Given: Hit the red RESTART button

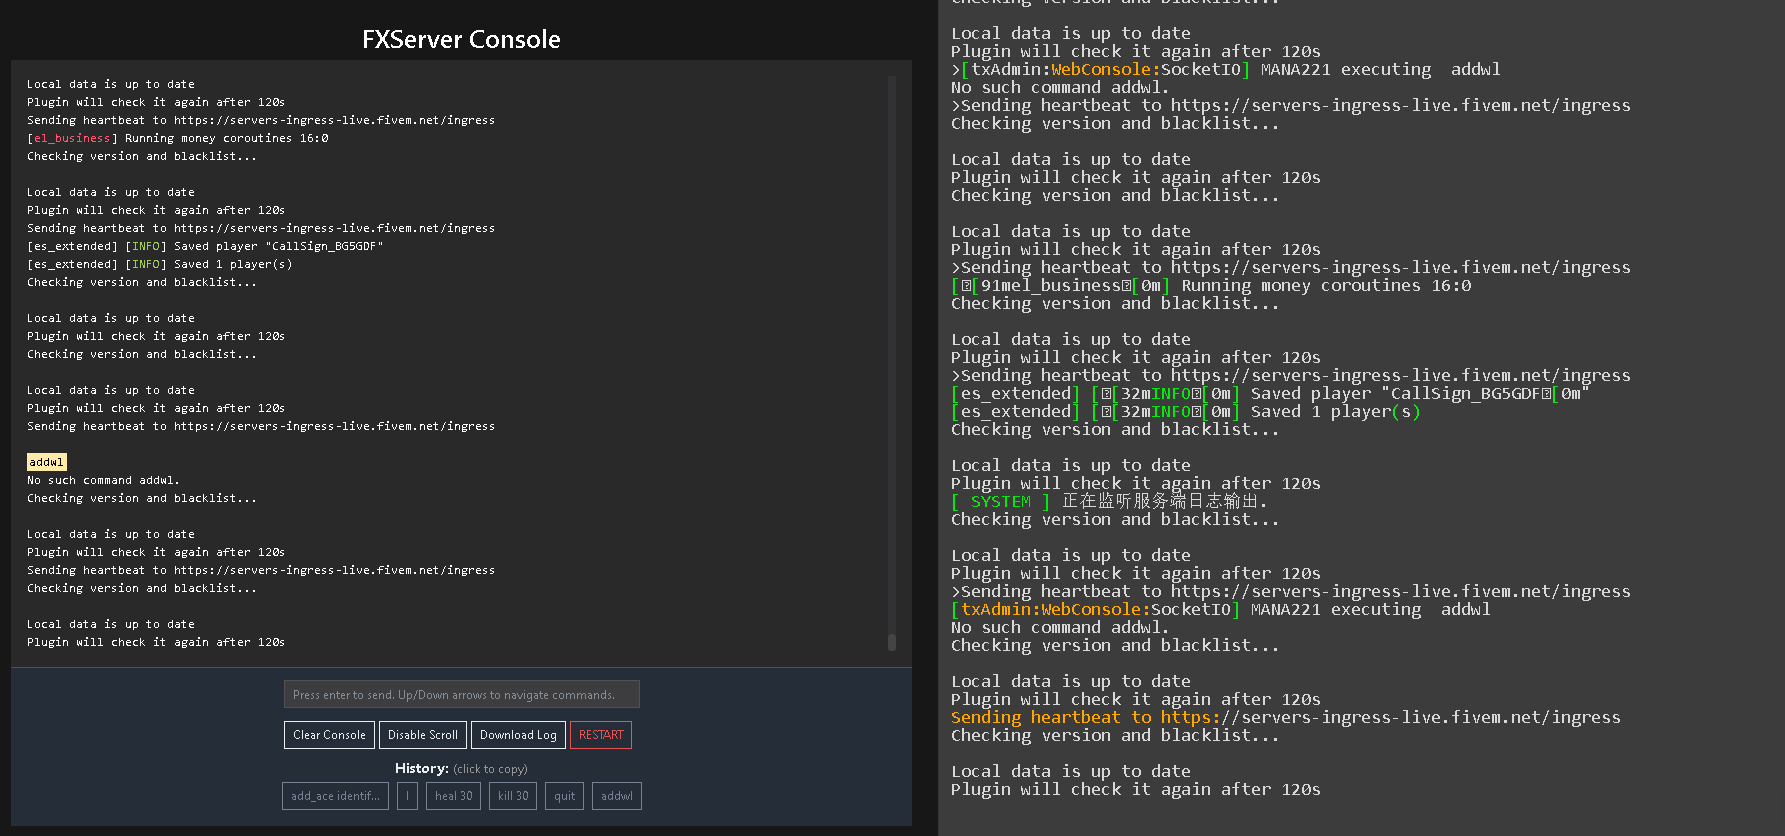Looking at the screenshot, I should pyautogui.click(x=601, y=735).
